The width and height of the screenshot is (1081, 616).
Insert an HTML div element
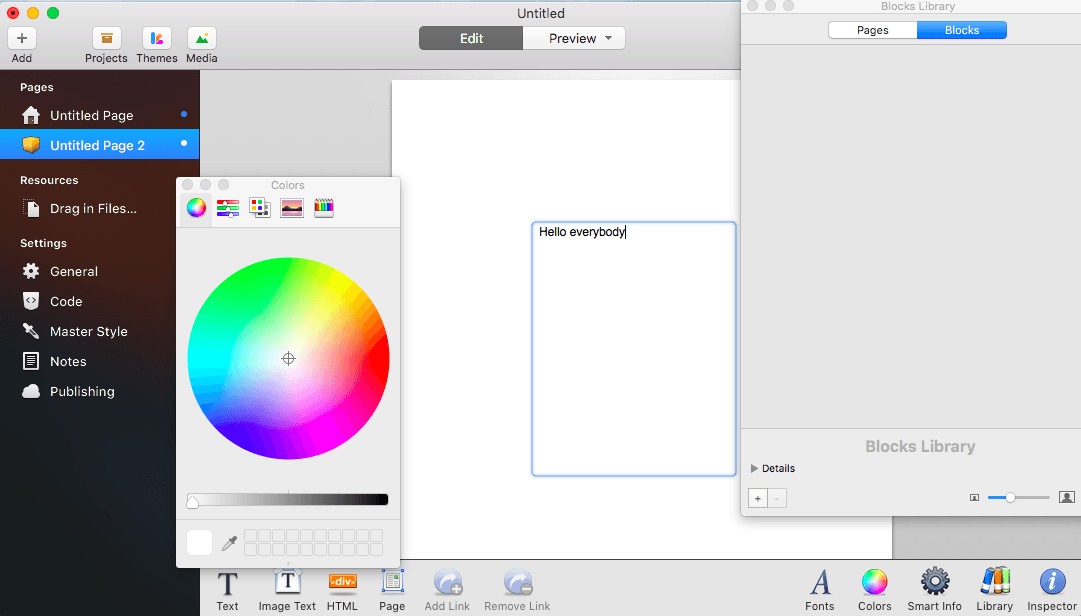pyautogui.click(x=342, y=591)
